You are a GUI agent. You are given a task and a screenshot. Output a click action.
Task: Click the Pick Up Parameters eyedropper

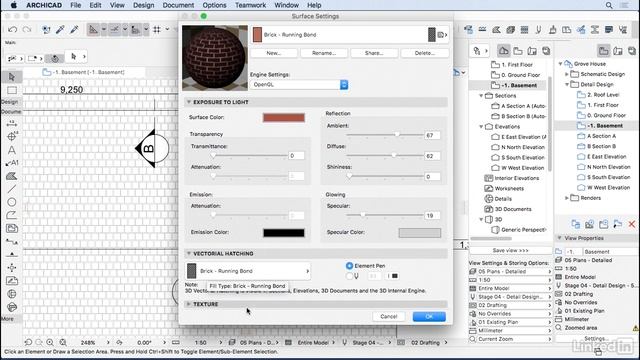(60, 29)
